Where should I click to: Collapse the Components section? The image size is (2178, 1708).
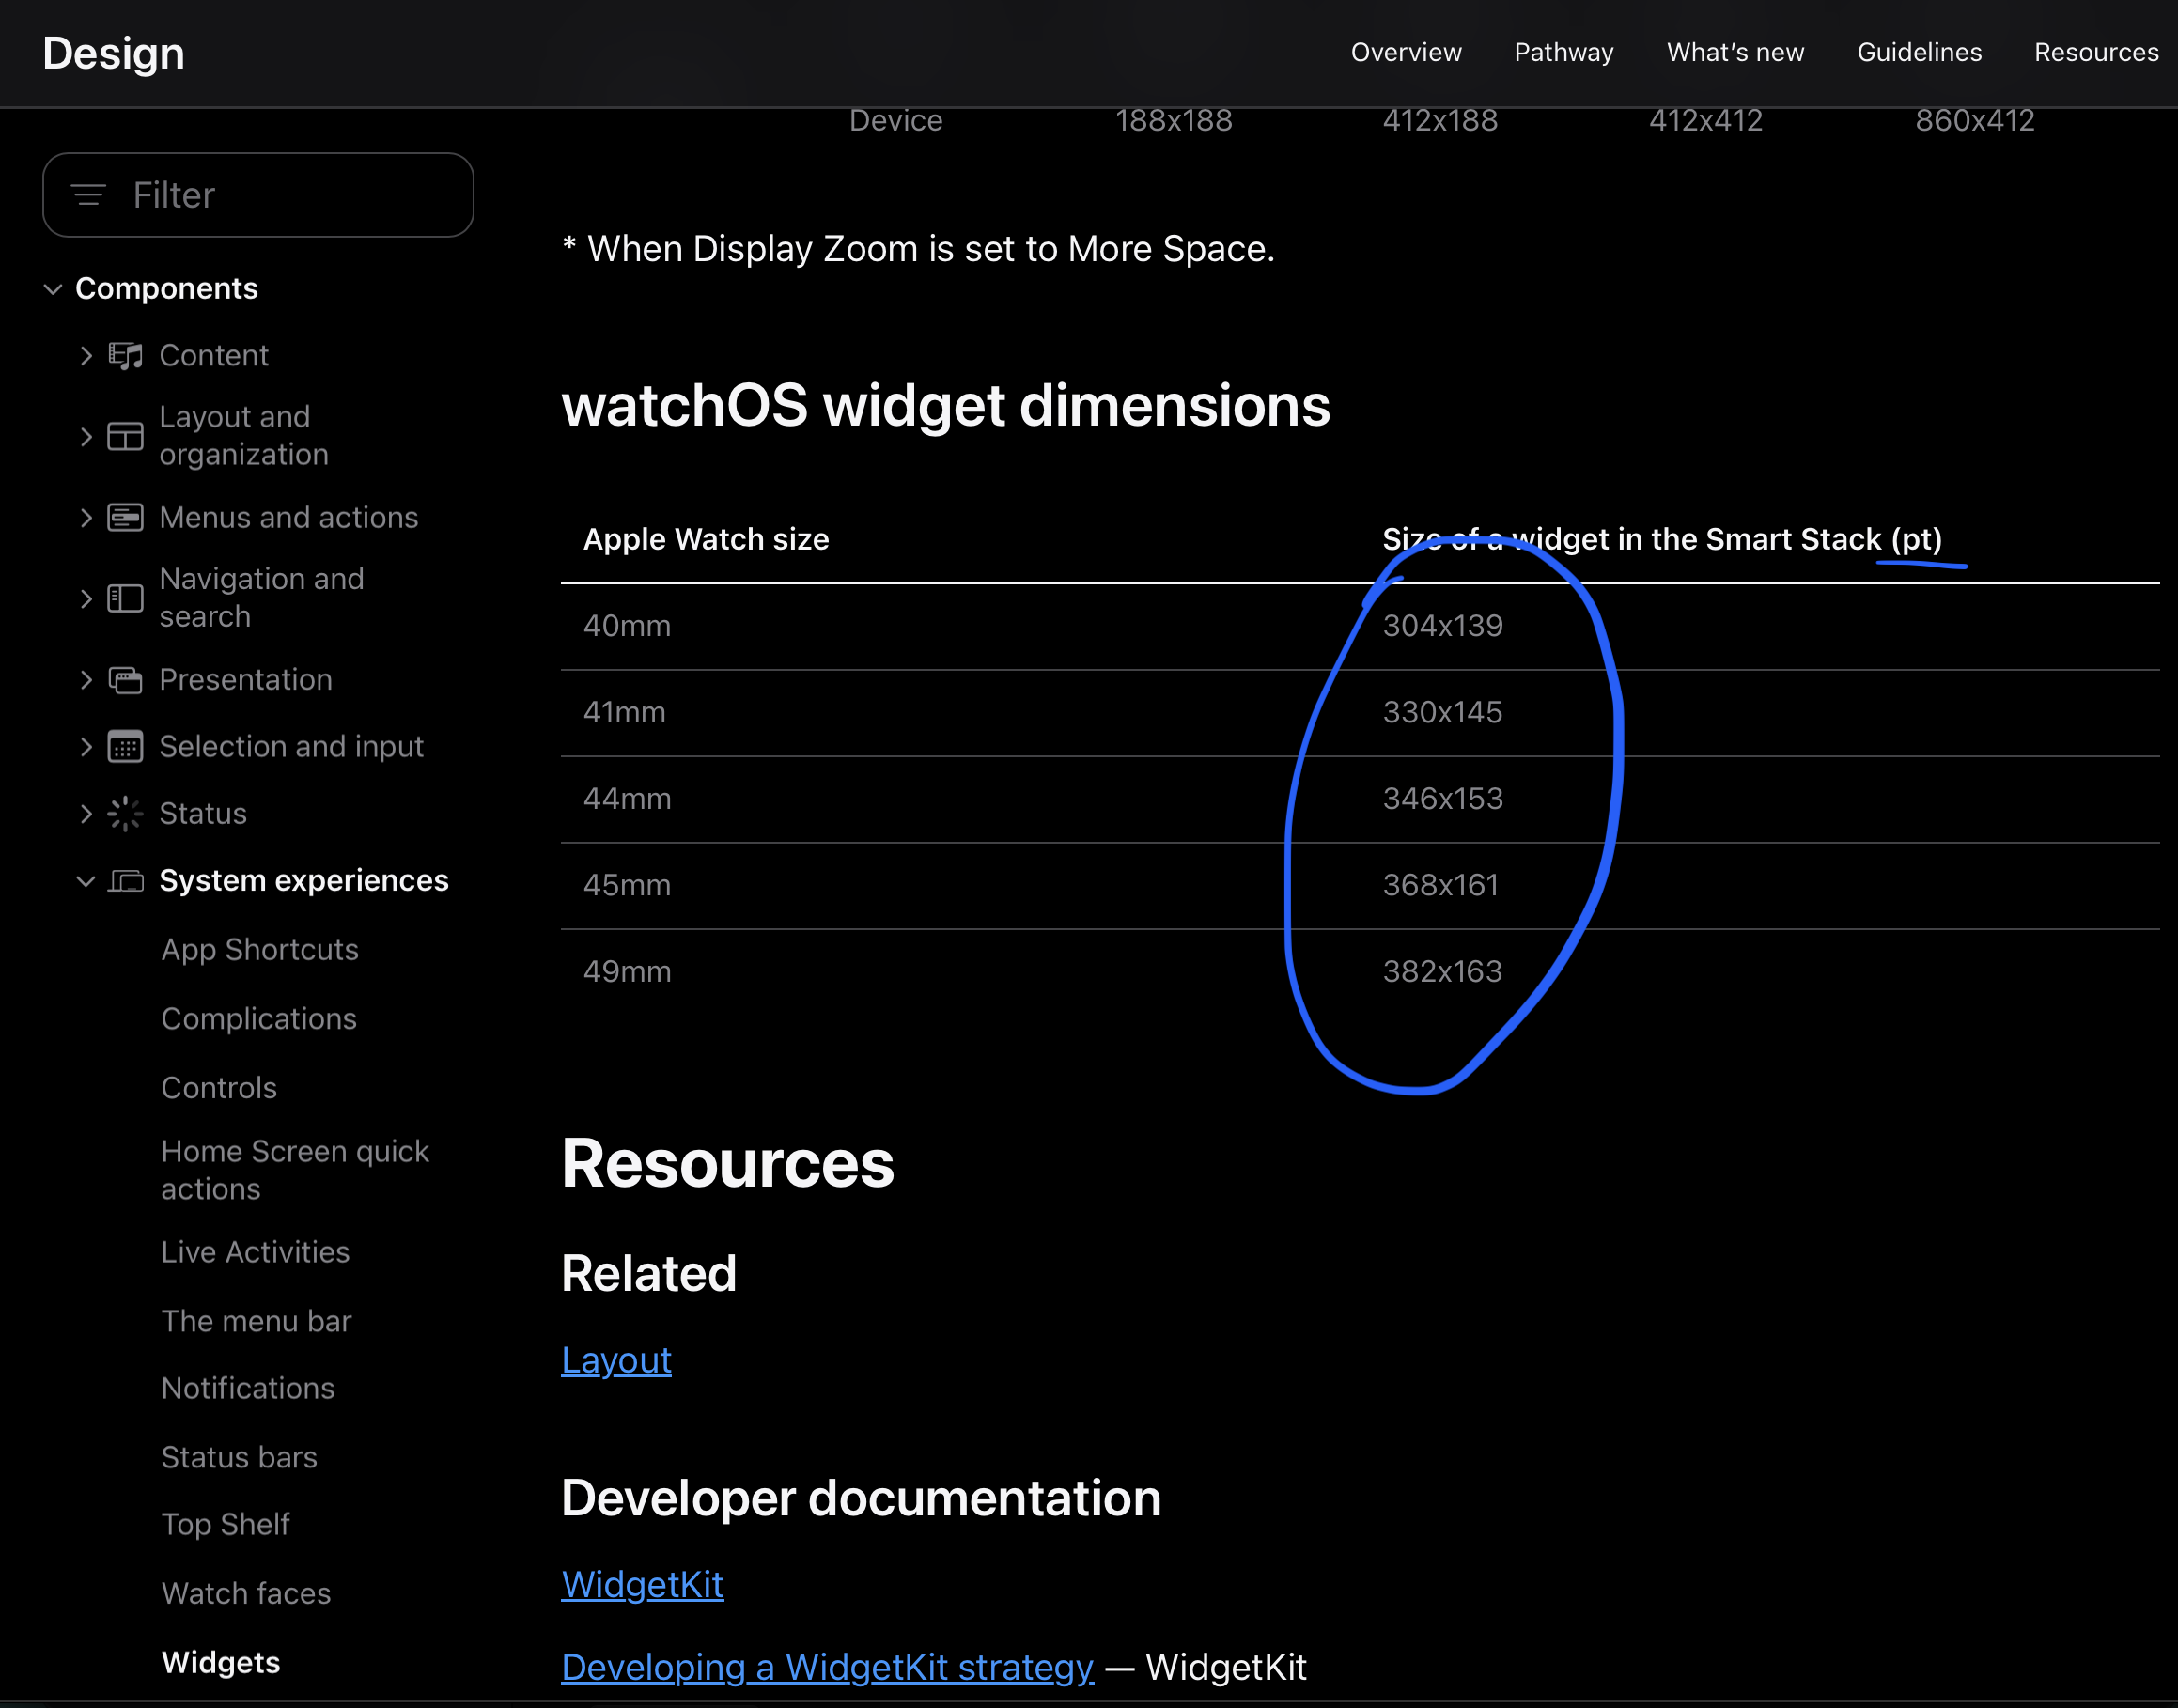click(x=53, y=289)
